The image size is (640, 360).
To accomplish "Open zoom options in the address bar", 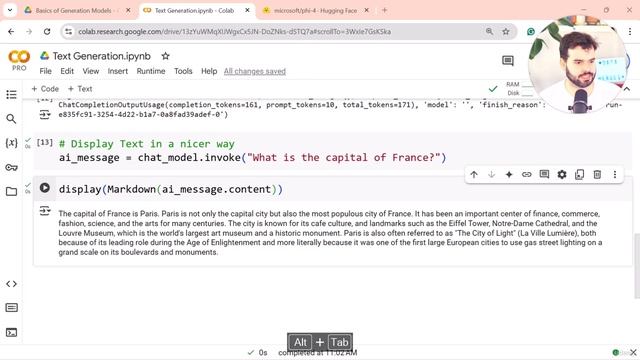I will pyautogui.click(x=489, y=31).
